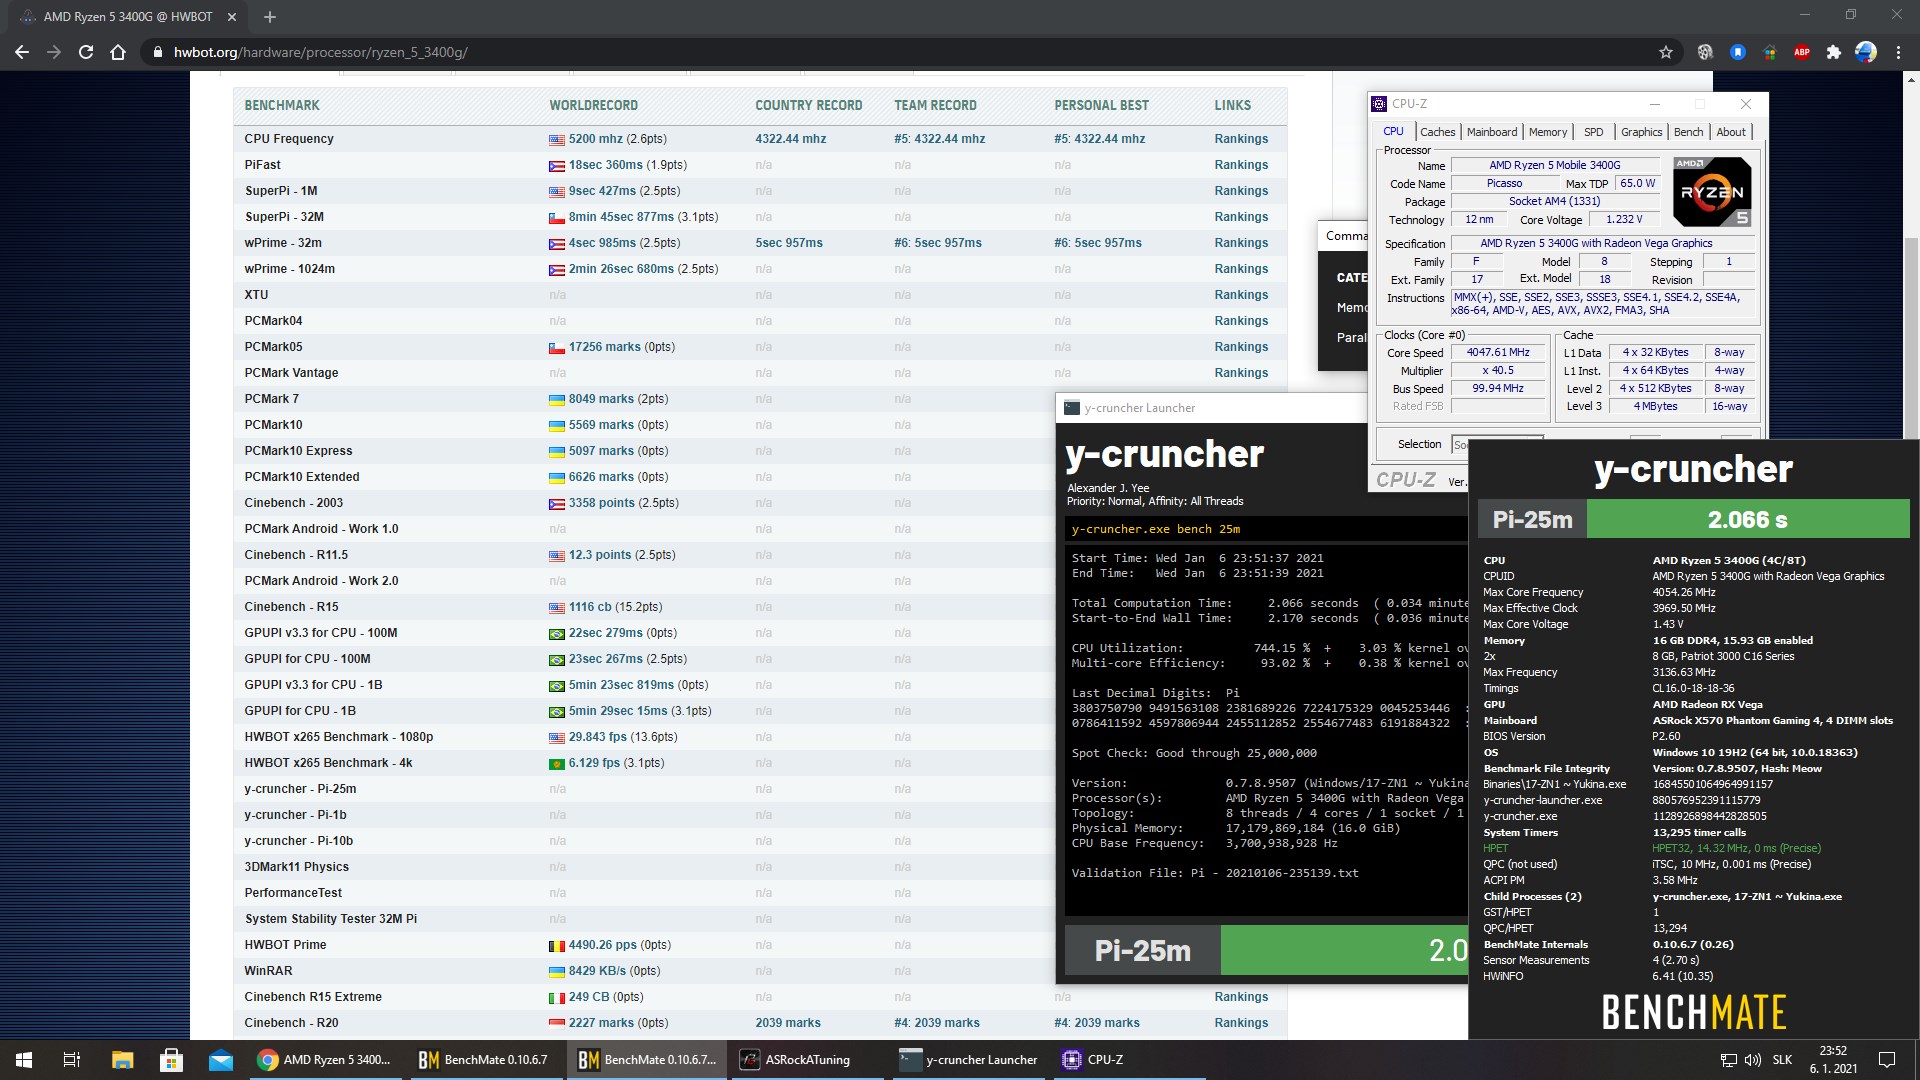Open the notification center icon
Viewport: 1920px width, 1080px height.
coord(1887,1060)
